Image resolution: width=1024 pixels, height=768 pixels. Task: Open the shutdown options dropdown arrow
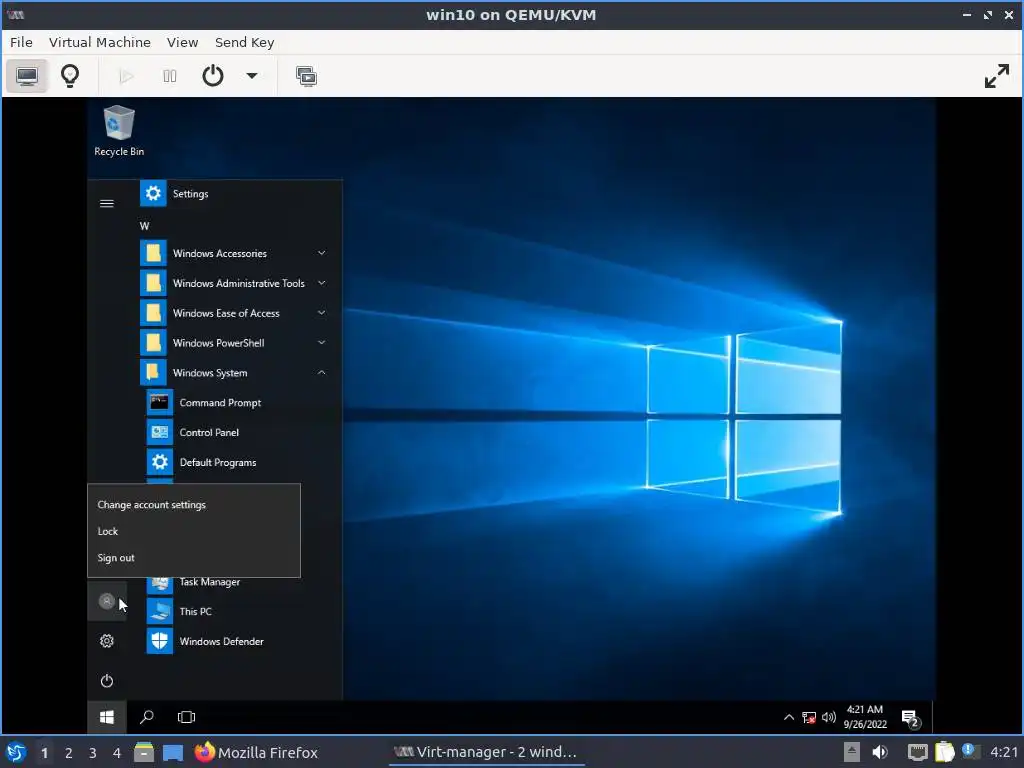tap(251, 76)
